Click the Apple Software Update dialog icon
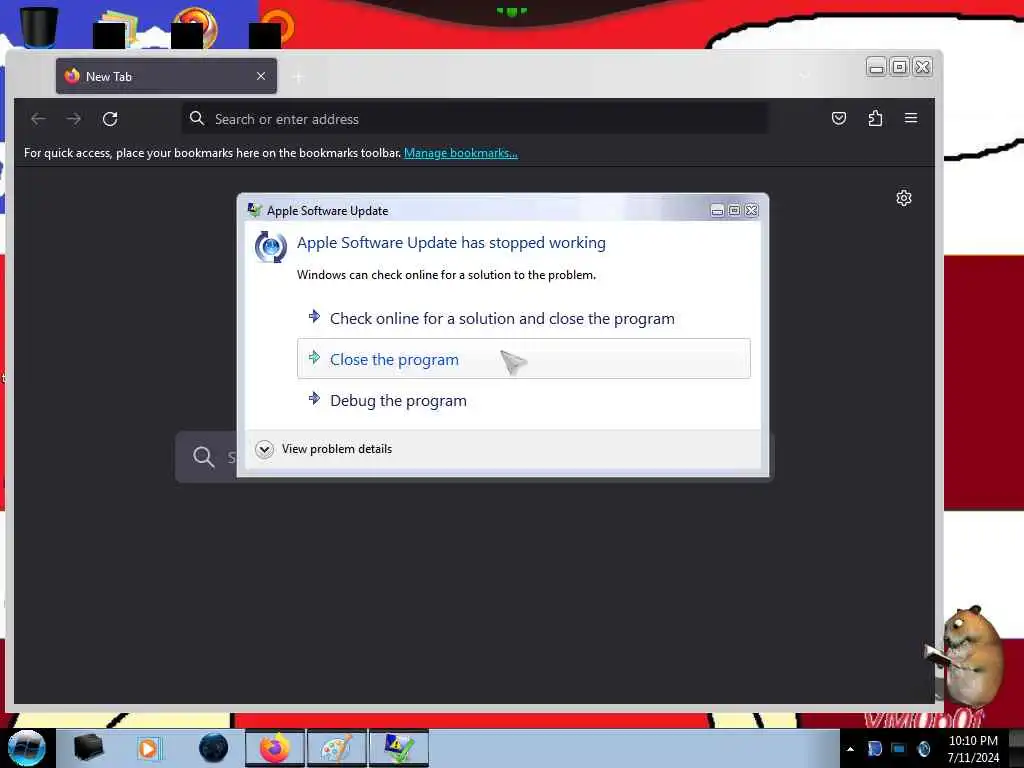Image resolution: width=1024 pixels, height=768 pixels. (x=270, y=247)
